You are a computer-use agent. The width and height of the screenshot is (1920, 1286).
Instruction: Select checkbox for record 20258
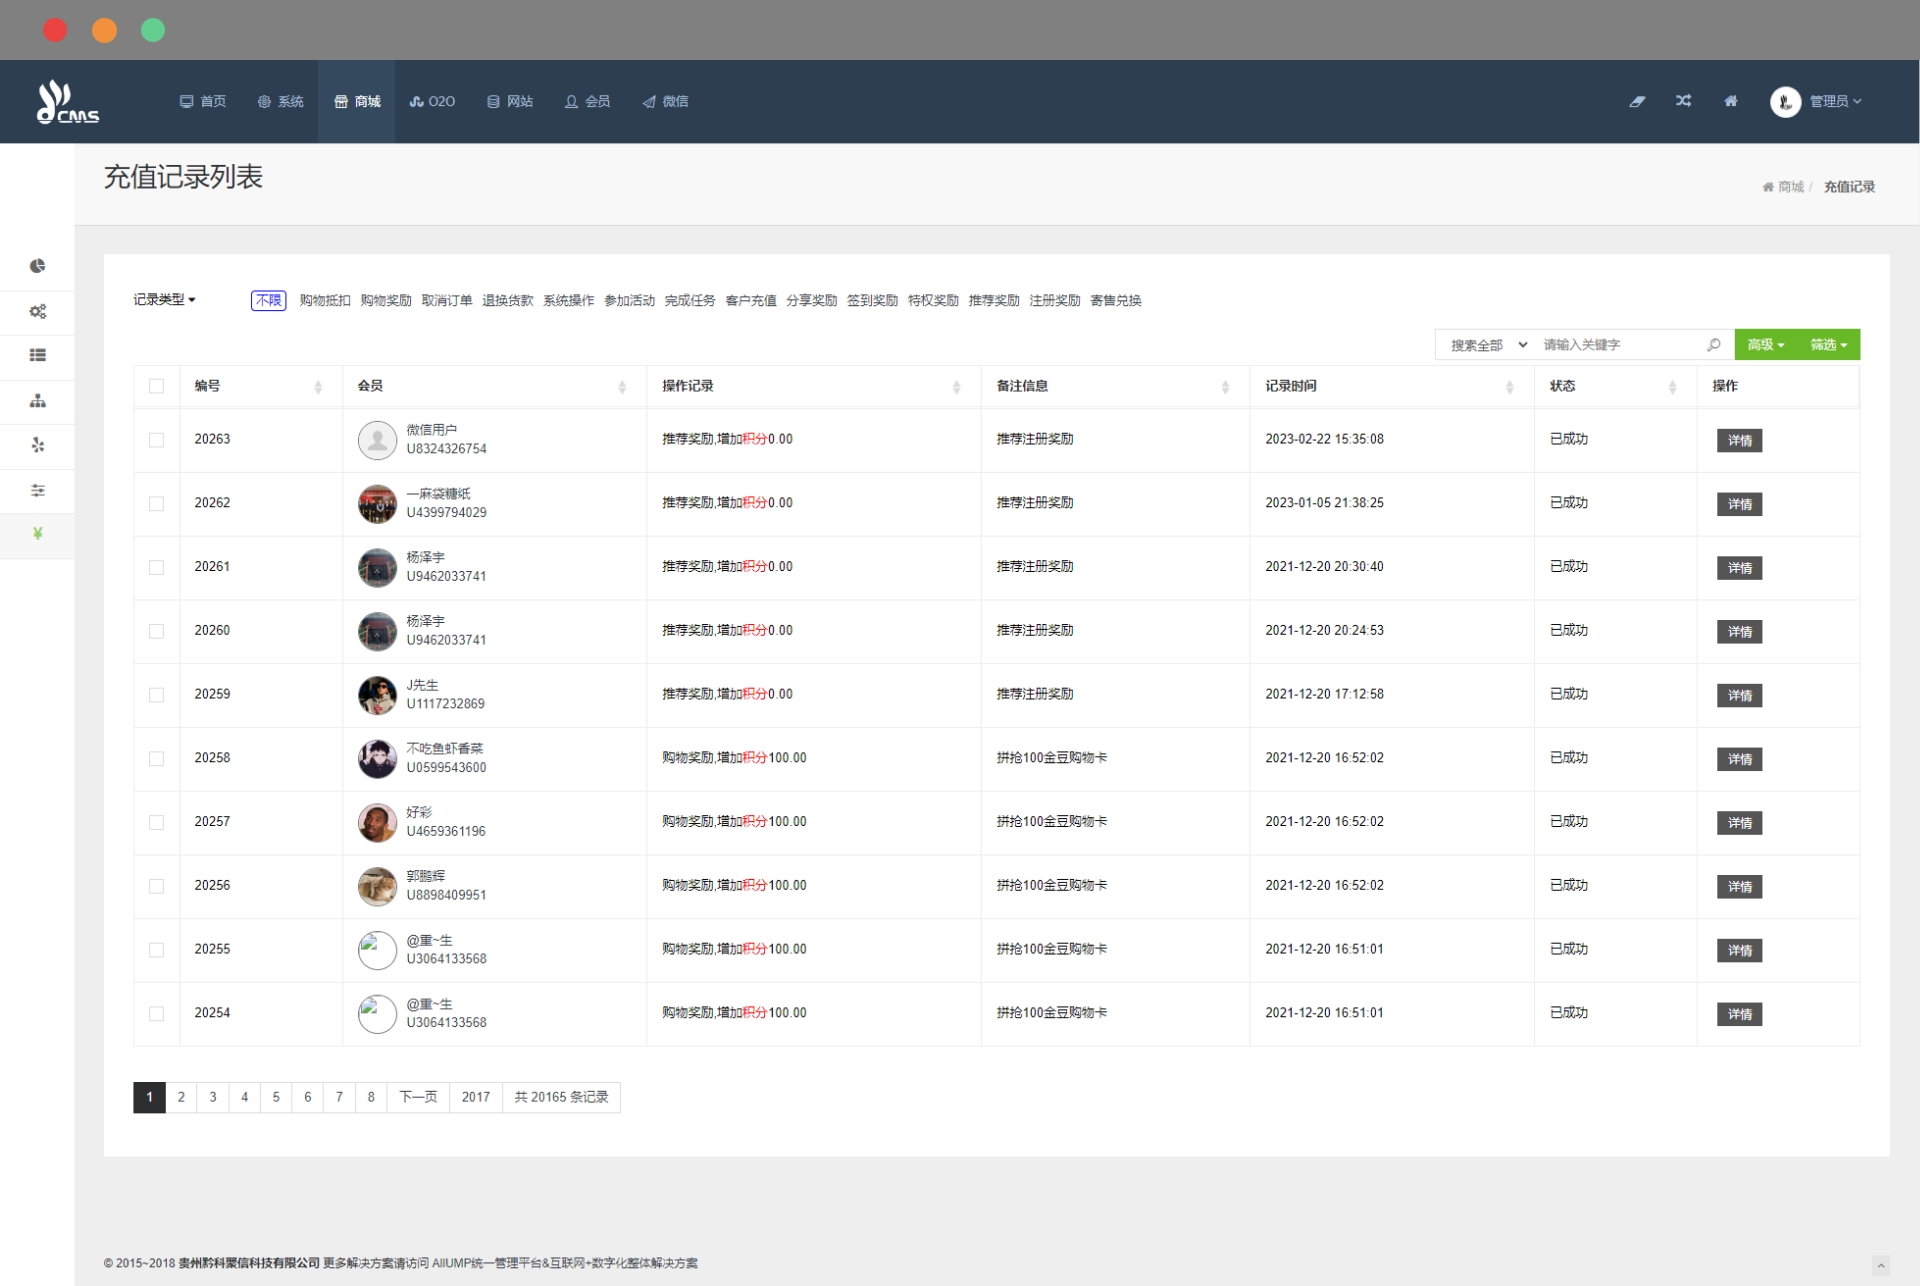point(156,759)
